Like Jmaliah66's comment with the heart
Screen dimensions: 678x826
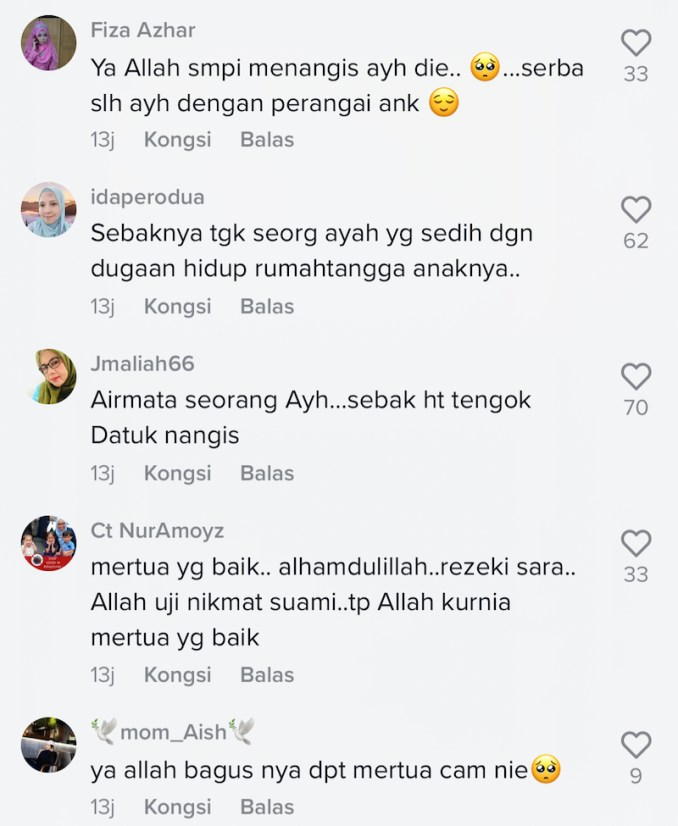pyautogui.click(x=636, y=376)
